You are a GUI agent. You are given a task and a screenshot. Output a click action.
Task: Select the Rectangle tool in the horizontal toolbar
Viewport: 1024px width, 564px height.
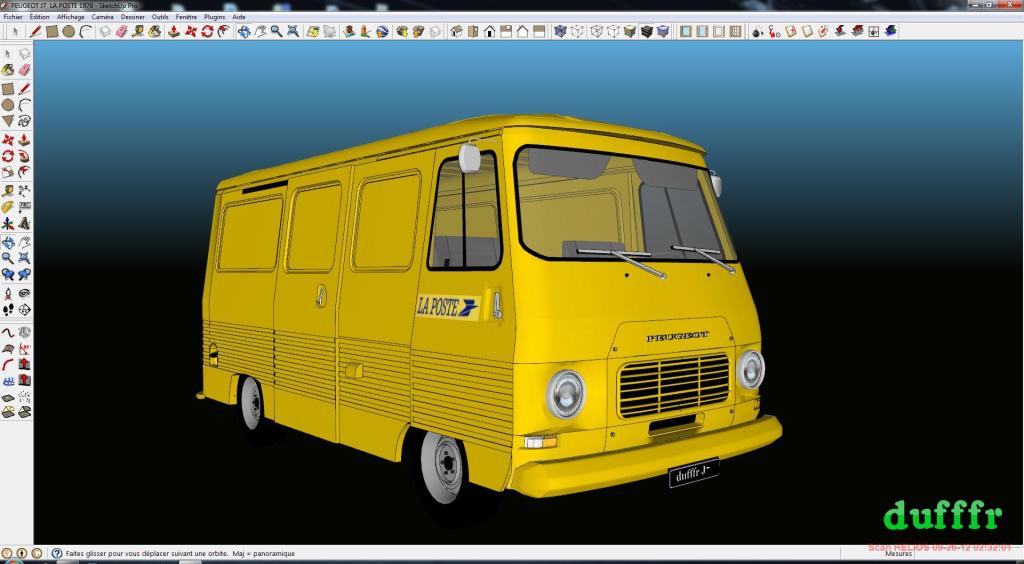[x=52, y=31]
